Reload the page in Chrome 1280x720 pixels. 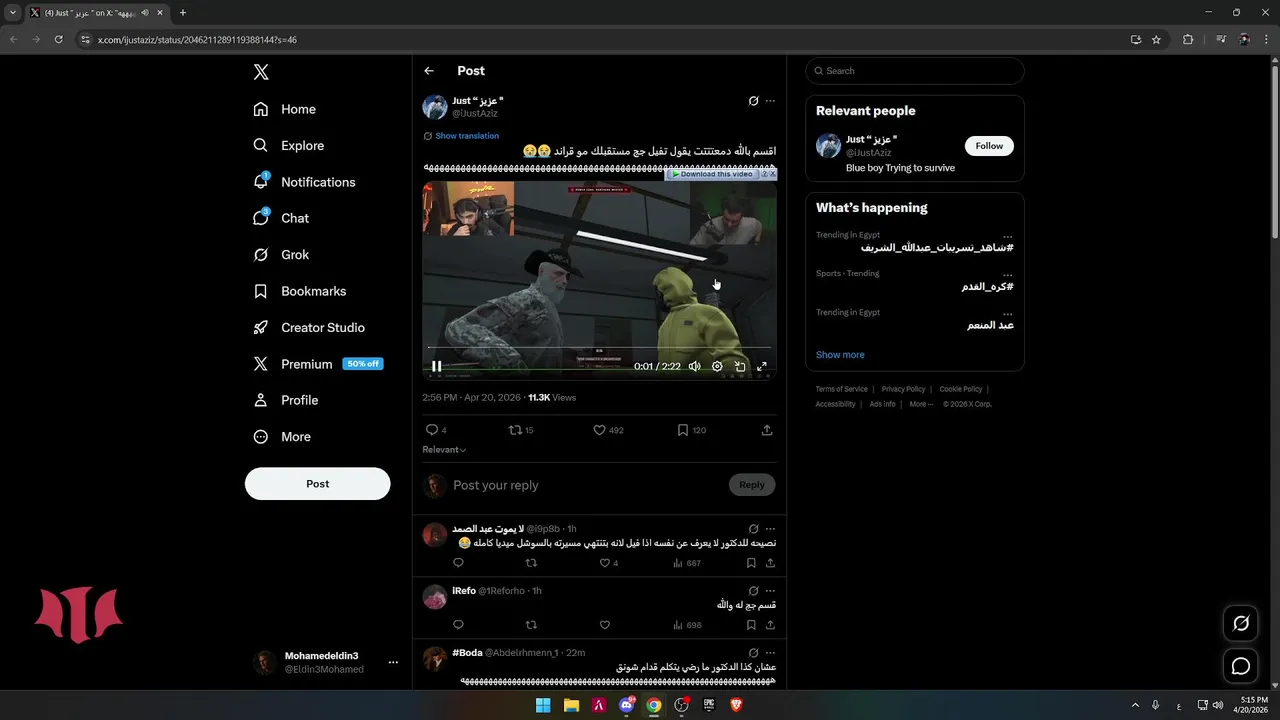click(59, 40)
